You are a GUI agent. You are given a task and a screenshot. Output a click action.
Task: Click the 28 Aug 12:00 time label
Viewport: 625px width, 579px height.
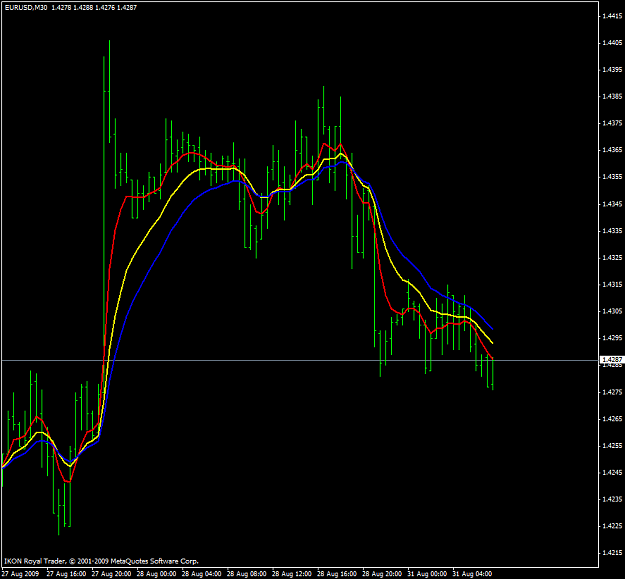pos(291,574)
